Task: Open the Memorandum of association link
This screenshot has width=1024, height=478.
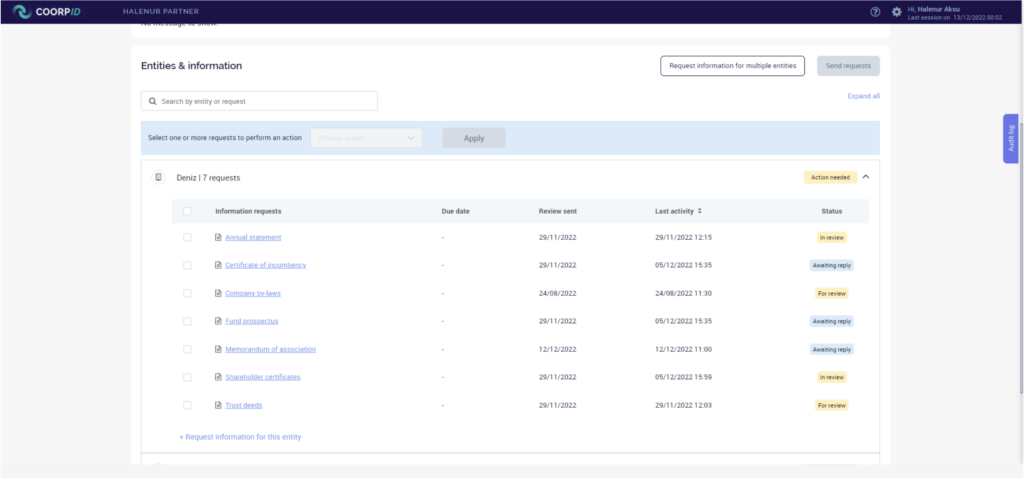Action: point(270,349)
